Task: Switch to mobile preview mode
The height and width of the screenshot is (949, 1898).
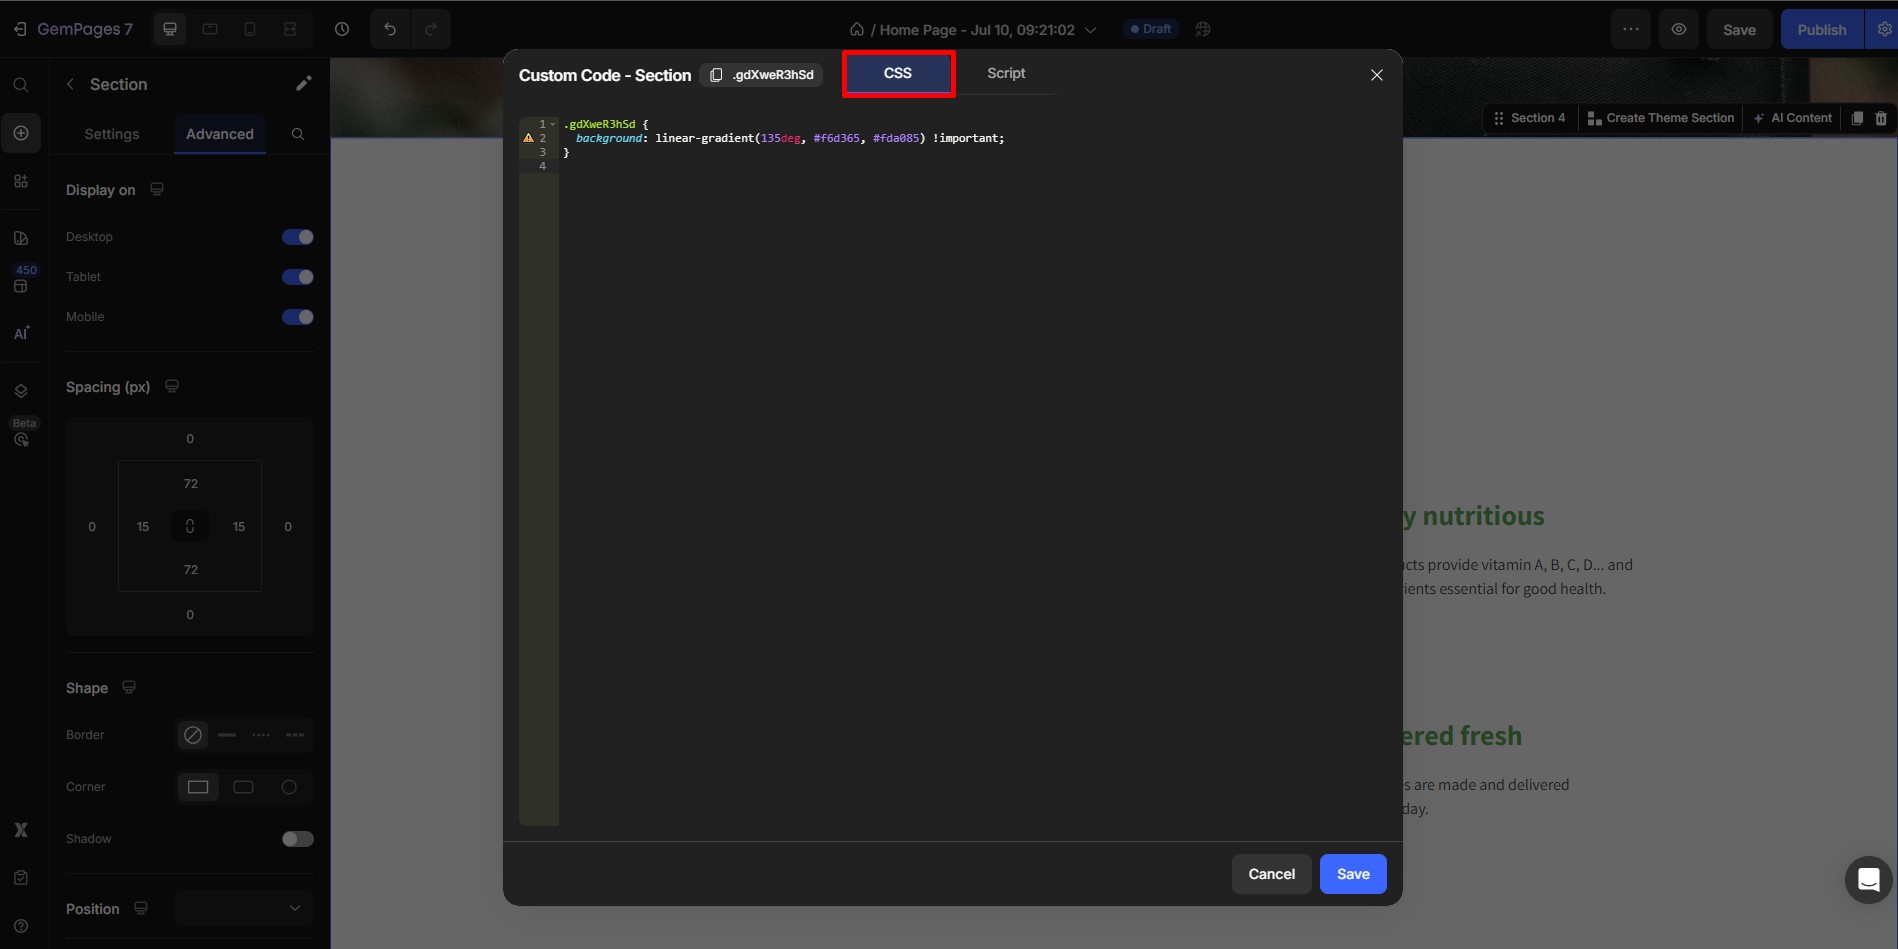Action: click(250, 29)
